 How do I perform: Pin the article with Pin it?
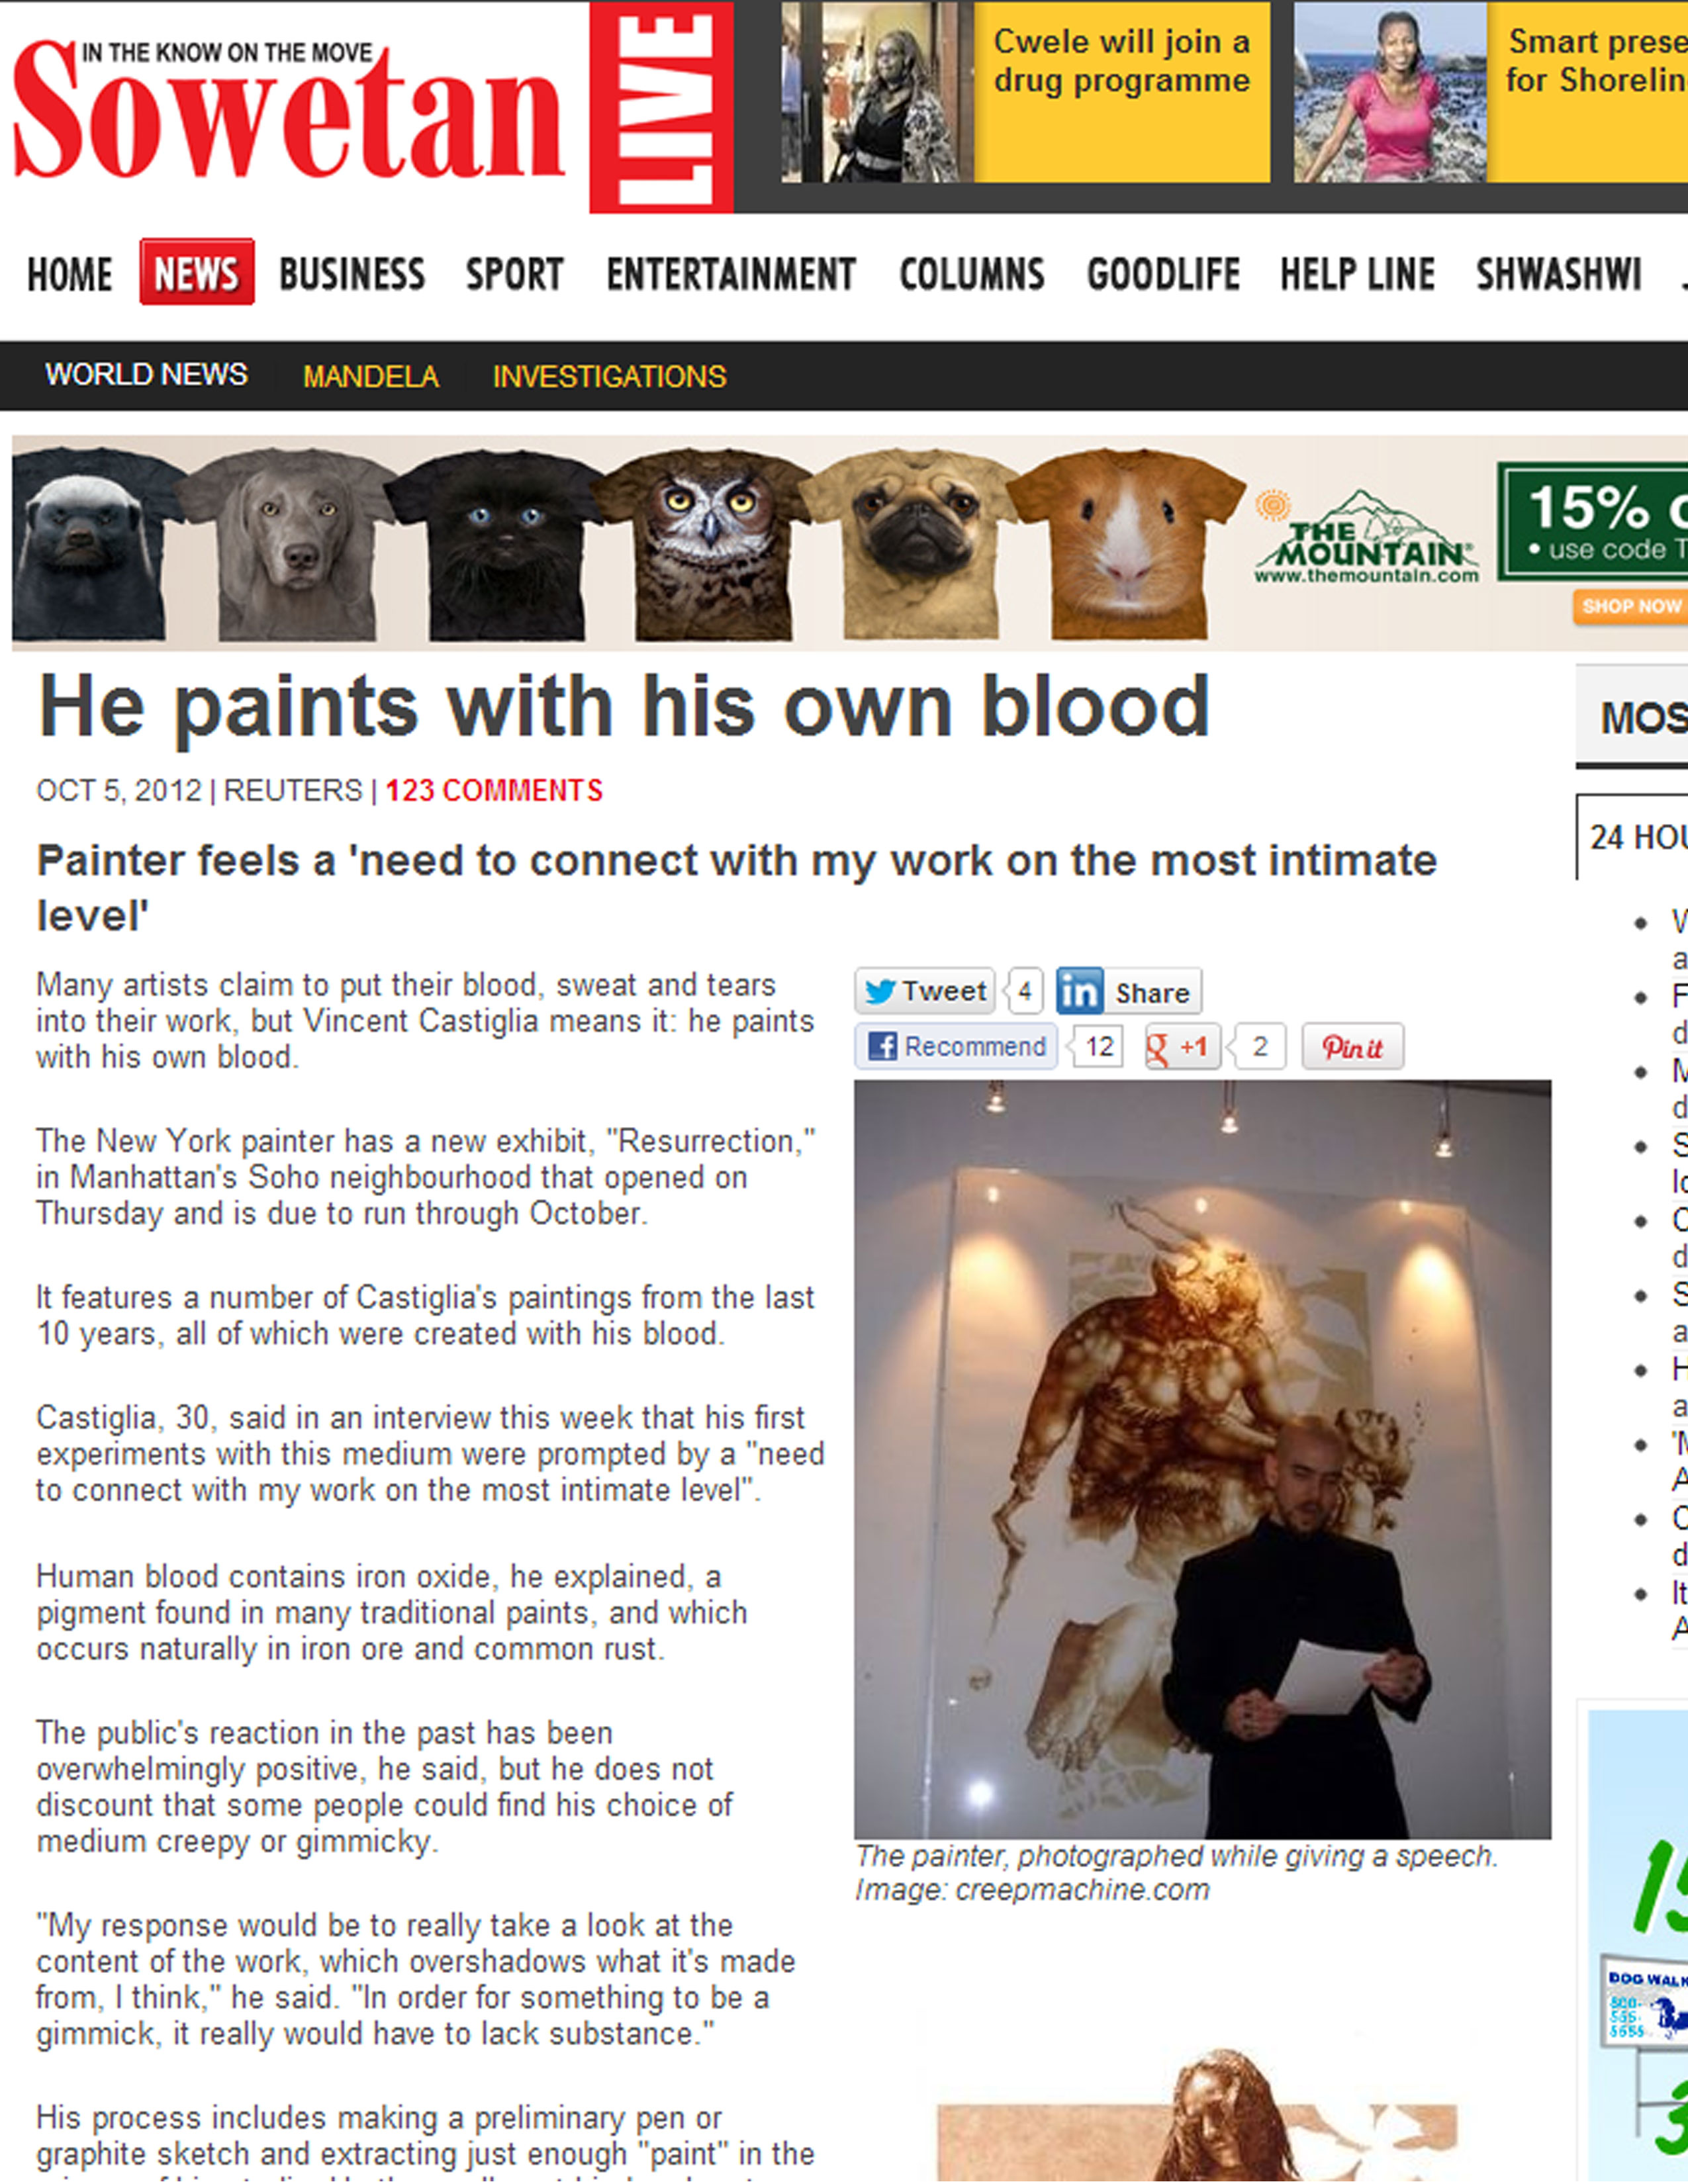(x=1352, y=1046)
